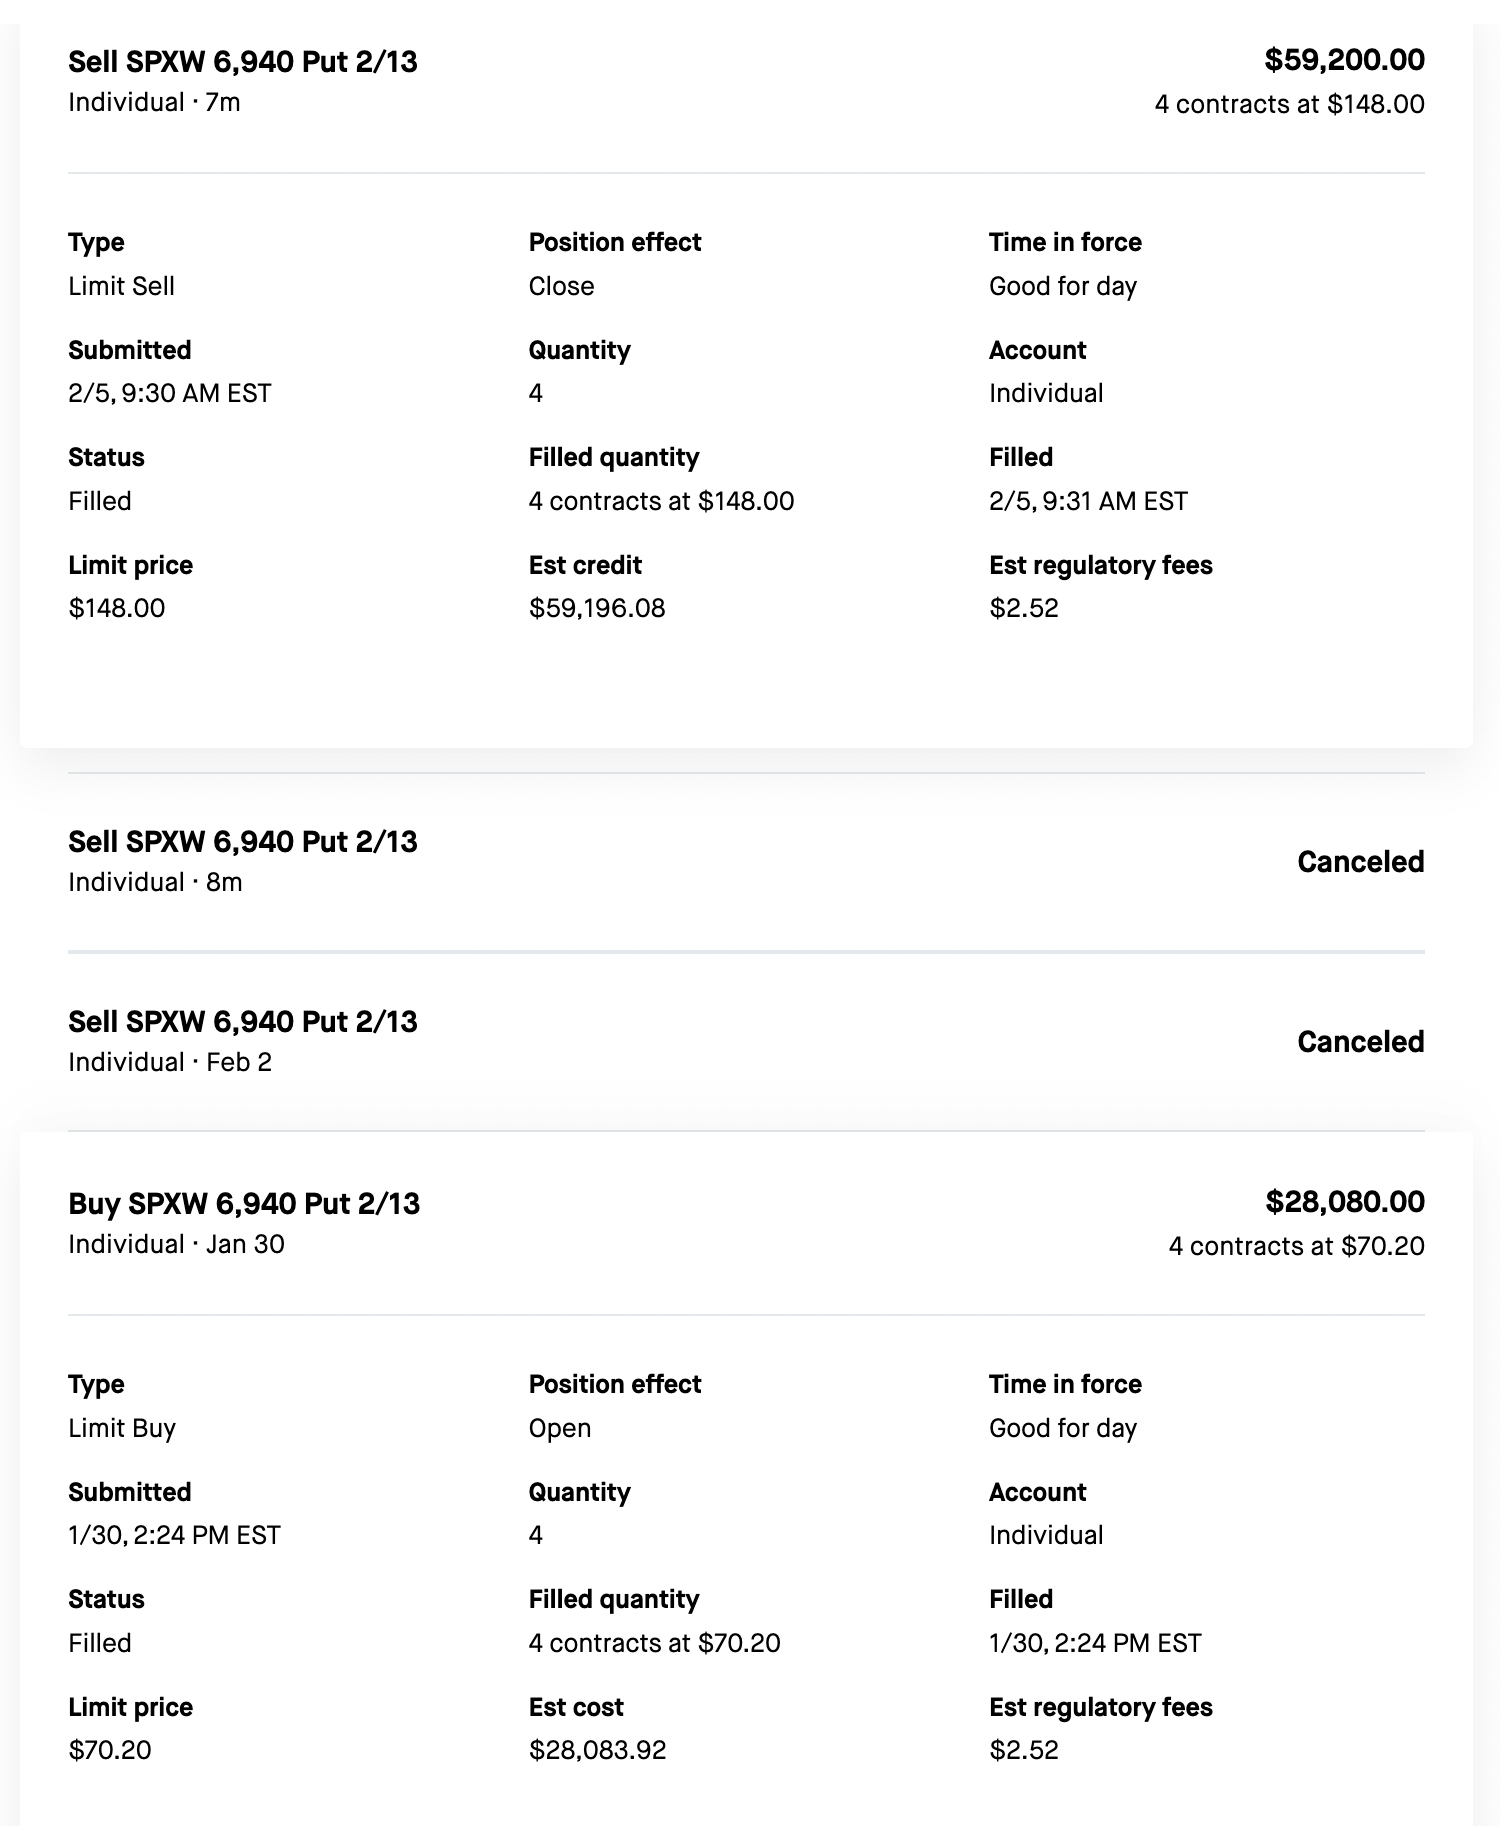Click the Canceled status on the Feb 2 order
This screenshot has width=1500, height=1826.
click(1360, 1042)
